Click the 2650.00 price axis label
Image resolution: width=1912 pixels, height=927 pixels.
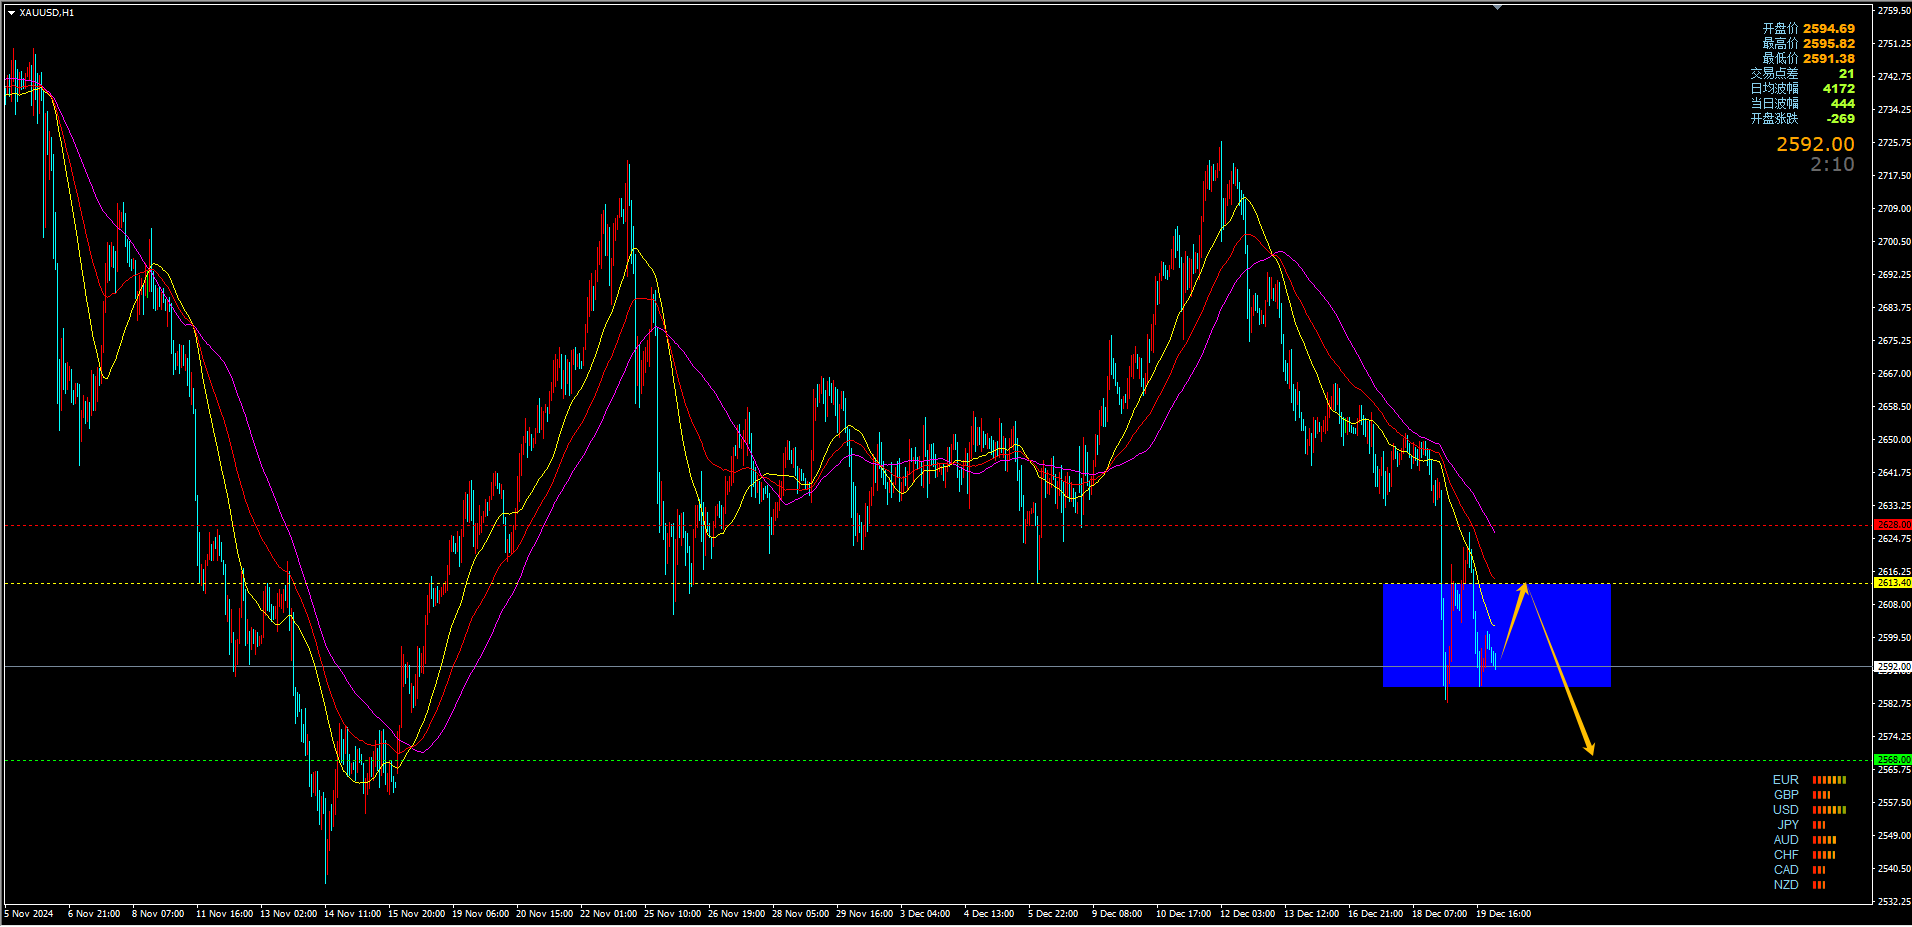[1894, 440]
